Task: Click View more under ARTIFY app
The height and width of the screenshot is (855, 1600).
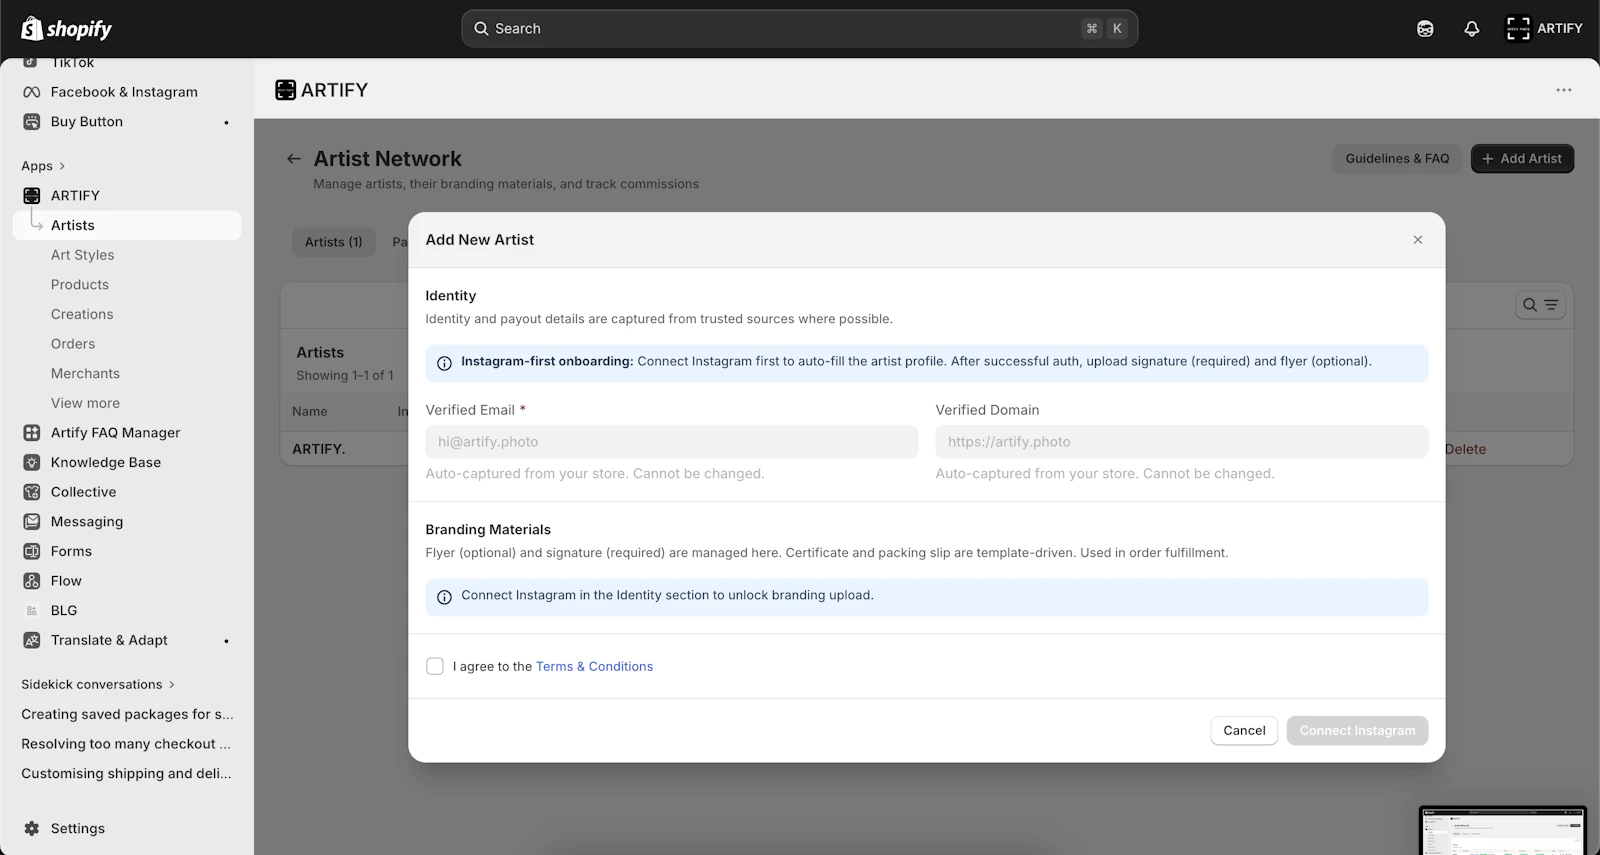Action: pos(85,403)
